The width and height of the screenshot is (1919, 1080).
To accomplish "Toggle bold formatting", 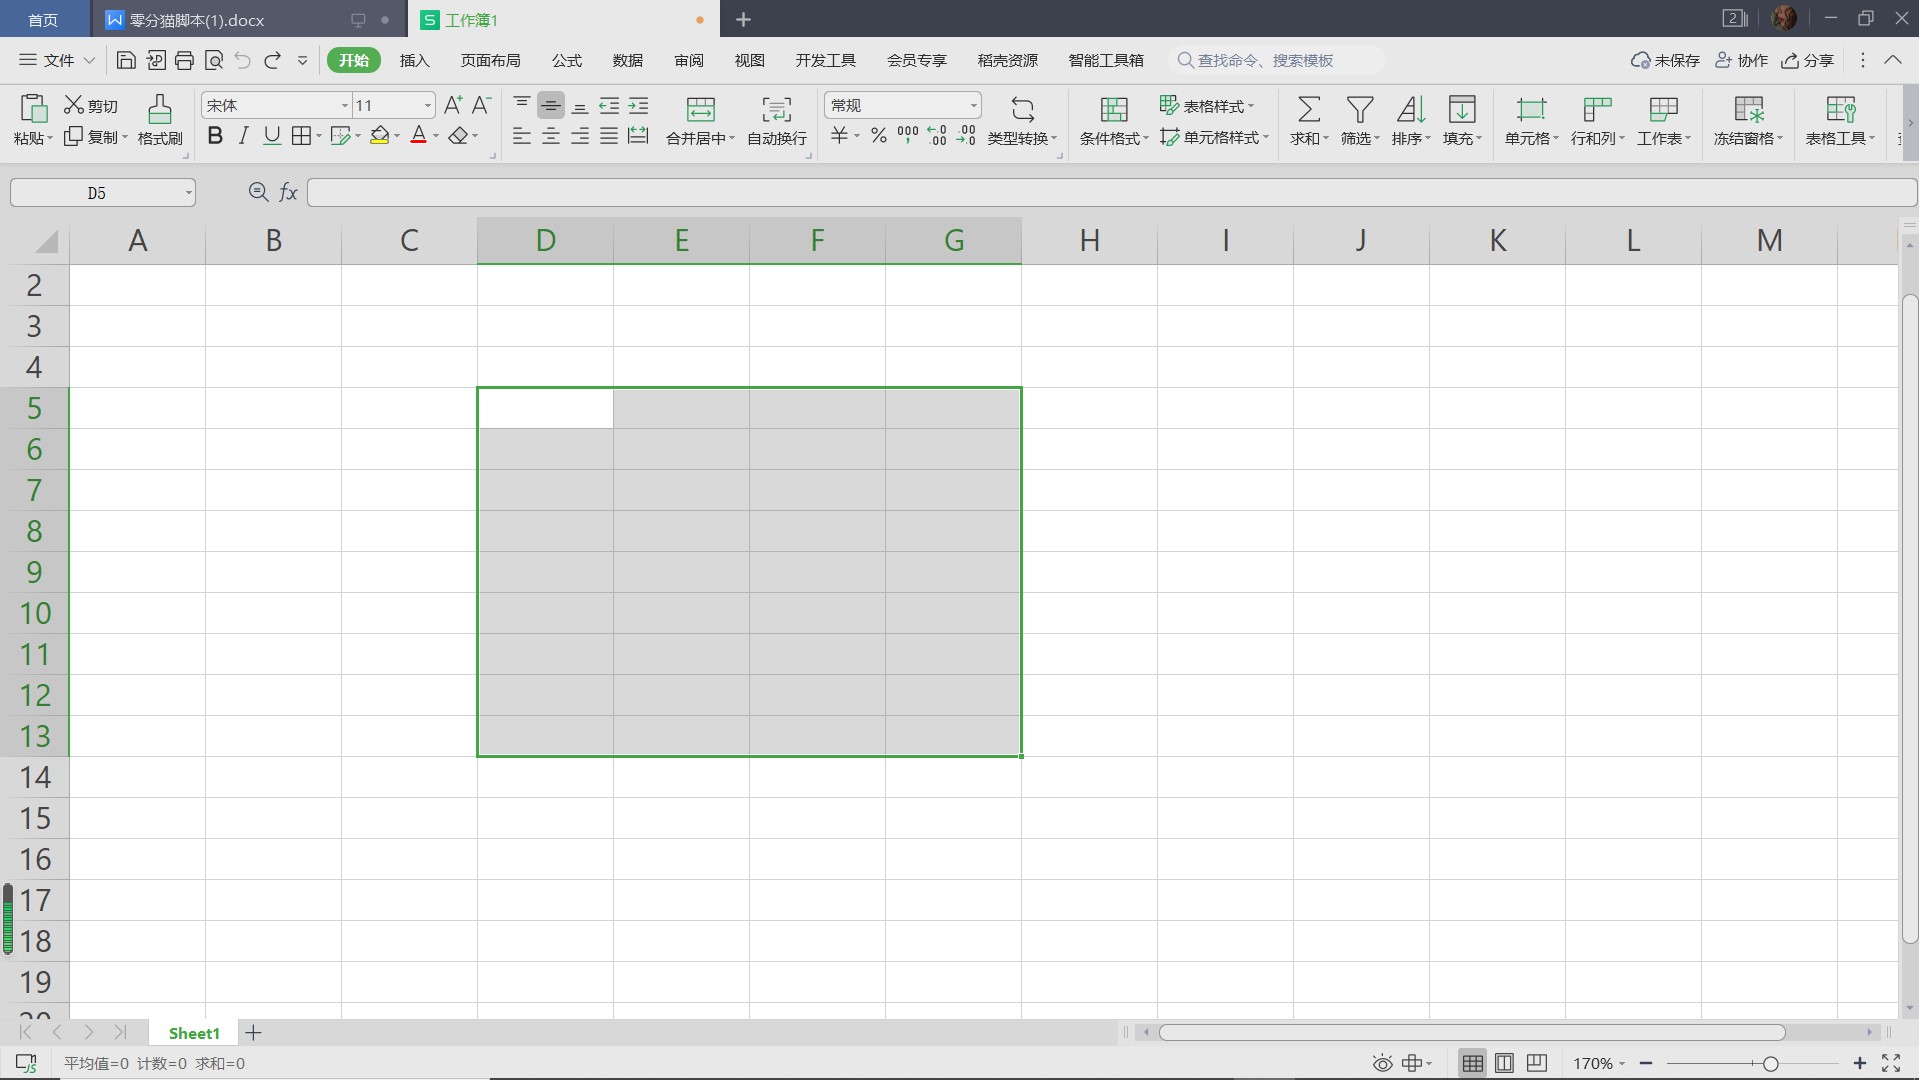I will (x=215, y=136).
